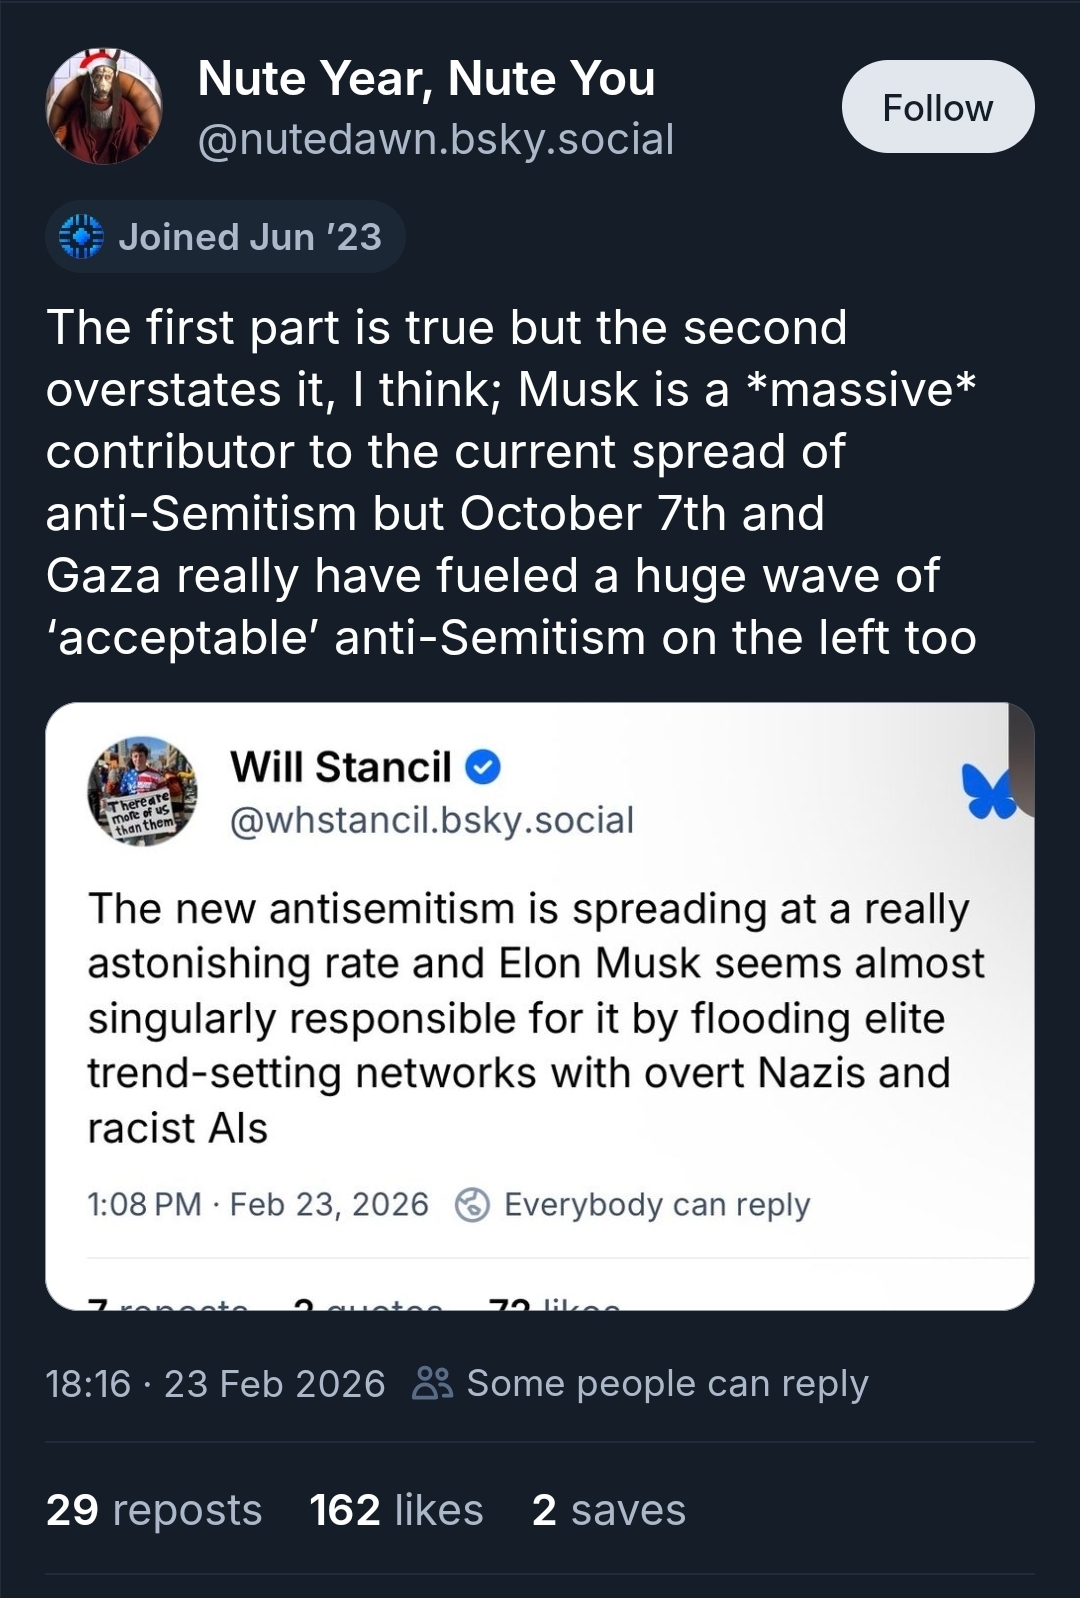Open the @nutedawn.bsky.social handle link
Image resolution: width=1080 pixels, height=1598 pixels.
[x=436, y=140]
